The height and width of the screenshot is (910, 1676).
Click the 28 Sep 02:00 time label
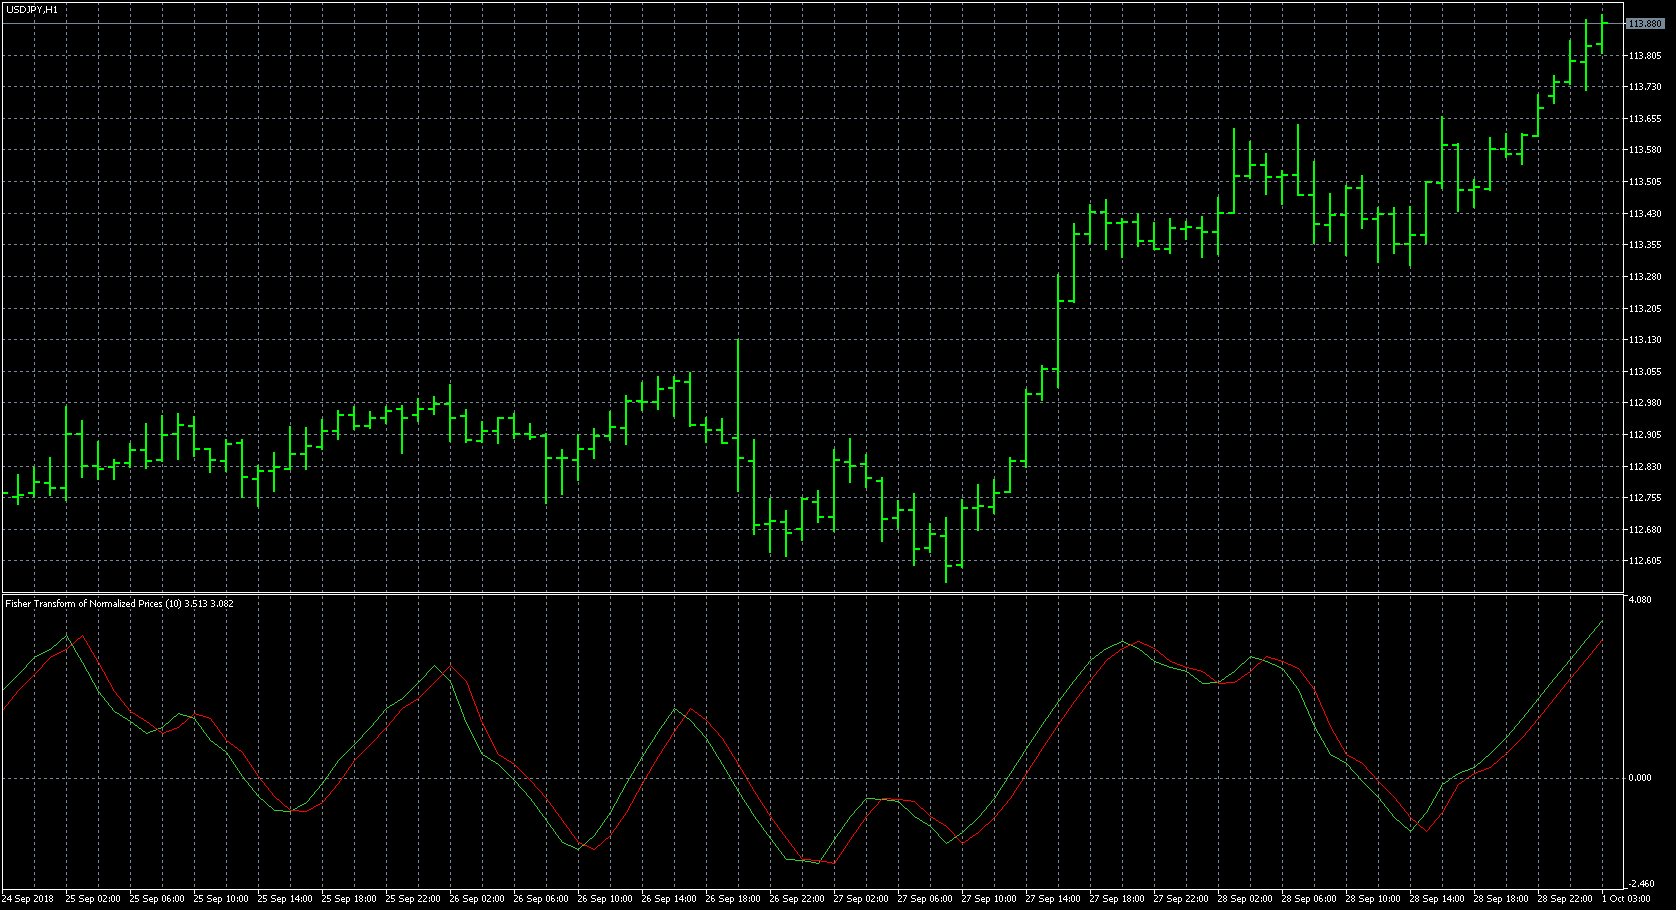pos(1245,899)
